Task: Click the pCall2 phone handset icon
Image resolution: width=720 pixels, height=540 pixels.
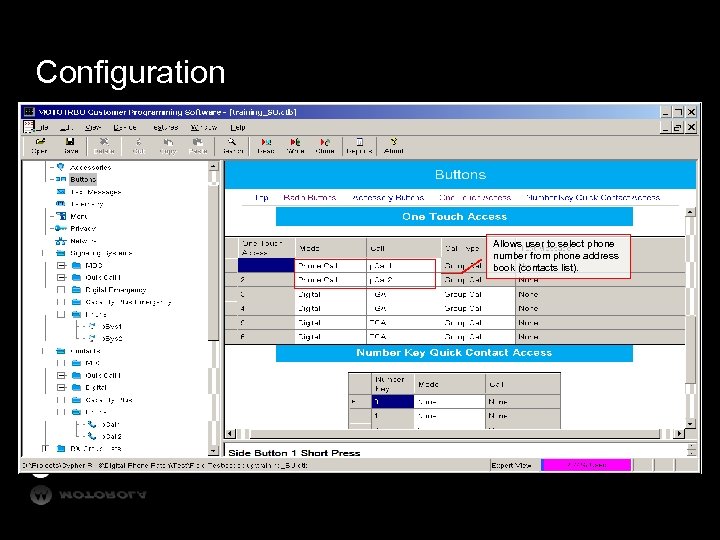Action: (x=92, y=436)
